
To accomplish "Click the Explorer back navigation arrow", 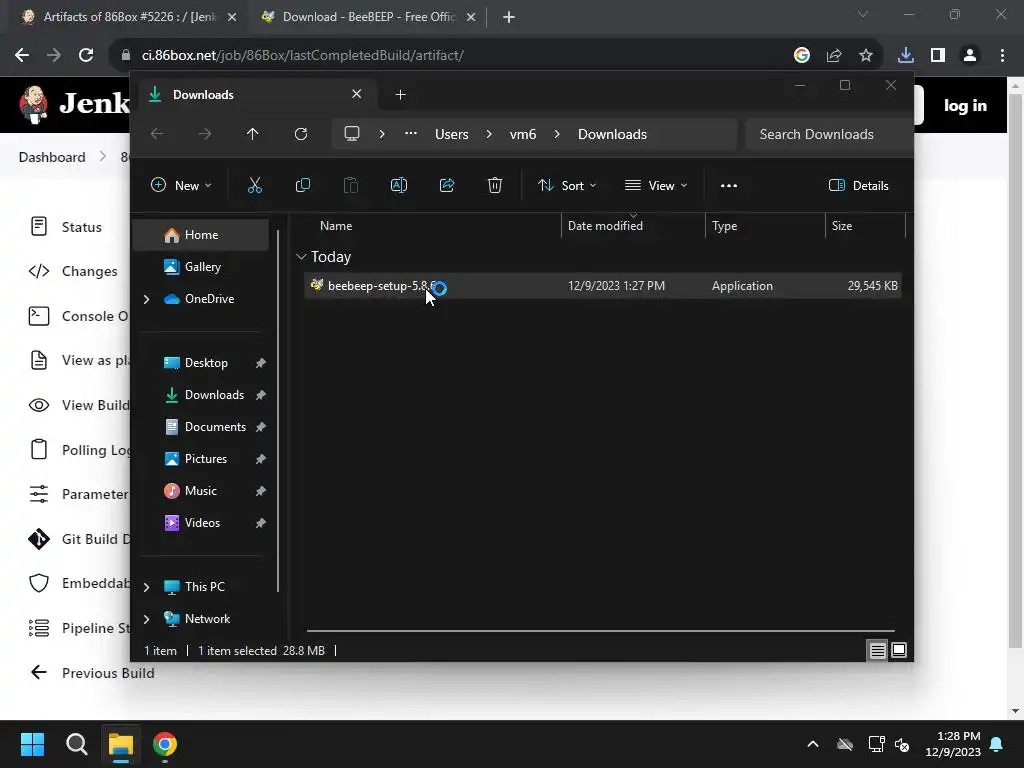I will pyautogui.click(x=157, y=134).
